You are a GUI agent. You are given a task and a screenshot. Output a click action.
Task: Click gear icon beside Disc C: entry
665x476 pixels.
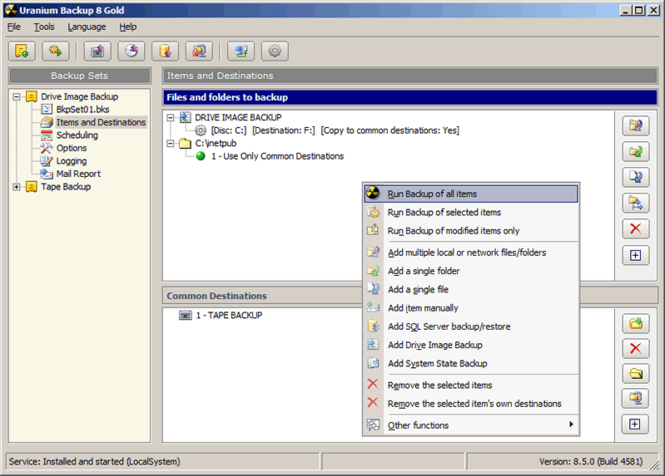click(201, 130)
